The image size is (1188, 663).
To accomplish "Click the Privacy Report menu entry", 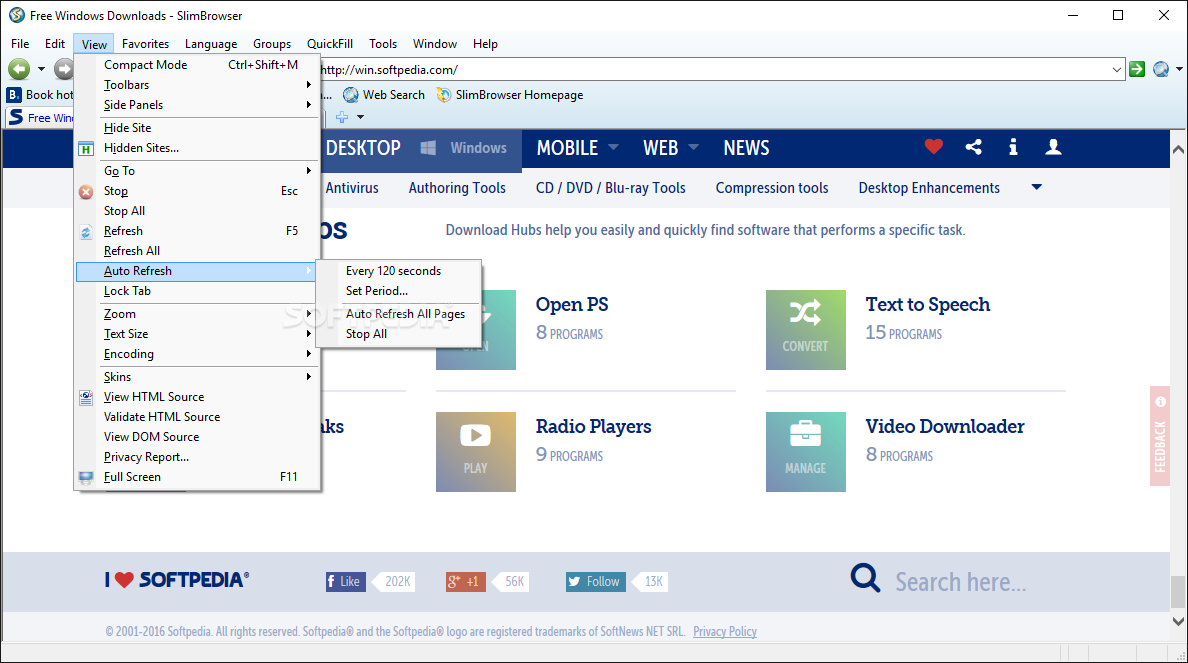I will pyautogui.click(x=198, y=457).
